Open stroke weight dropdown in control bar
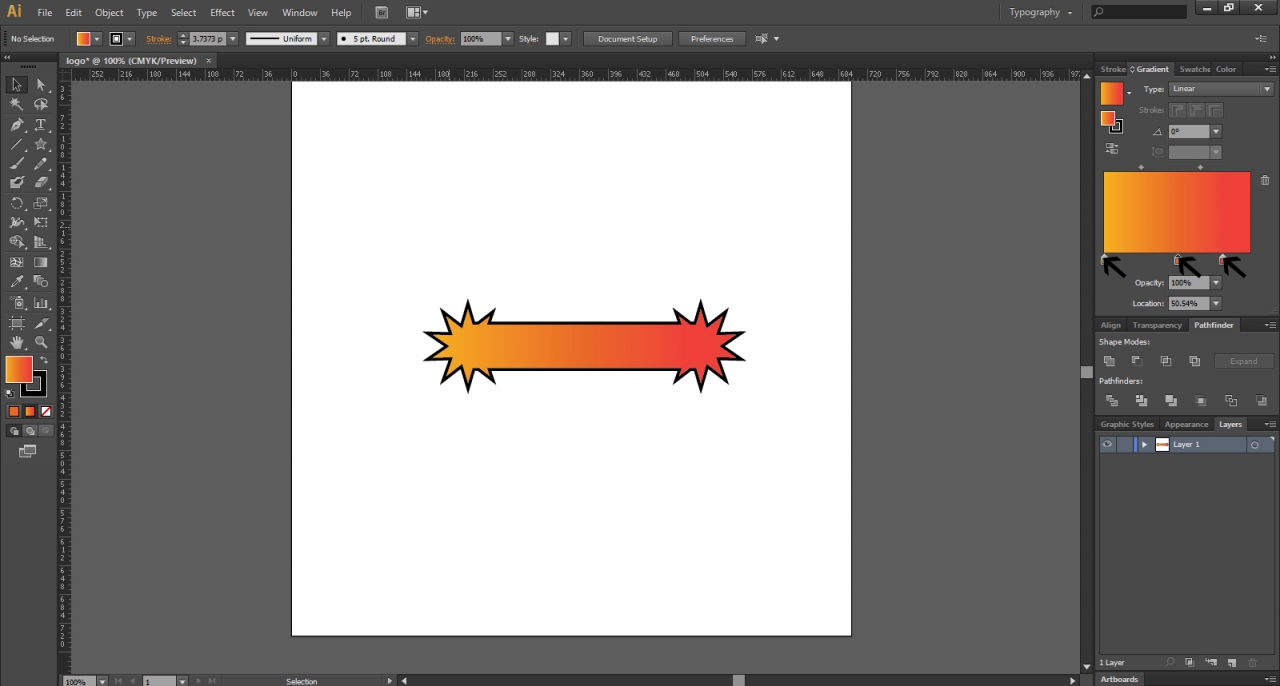This screenshot has height=686, width=1280. click(x=233, y=39)
